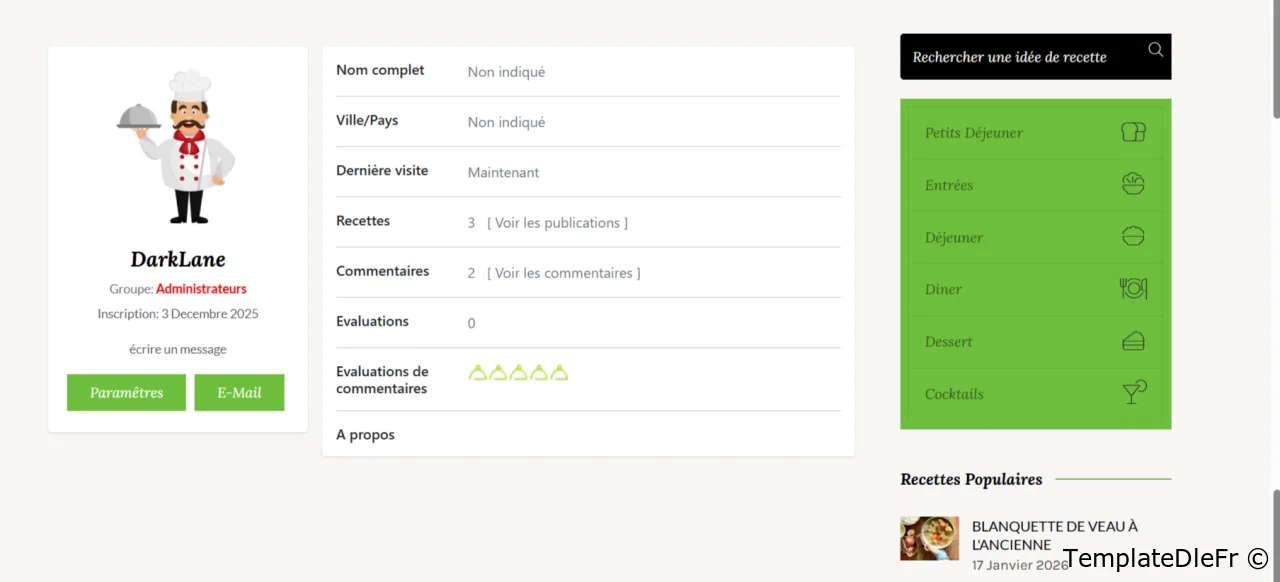Image resolution: width=1280 pixels, height=582 pixels.
Task: Click the toast icon beside Petits Déjeuner
Action: (x=1132, y=132)
